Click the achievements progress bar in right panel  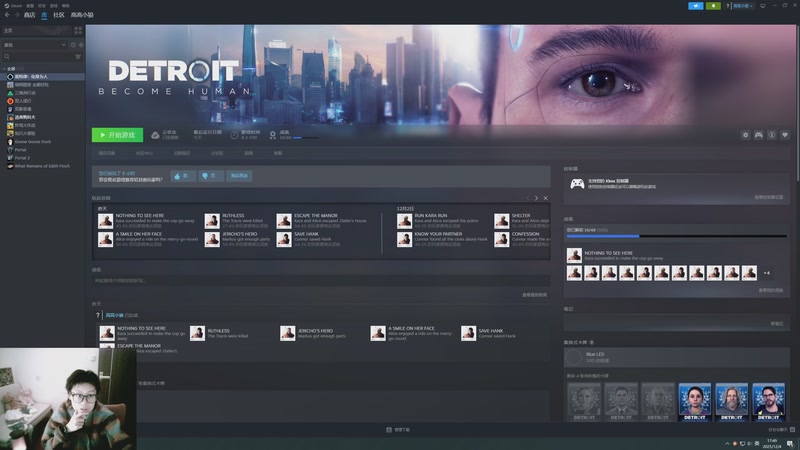point(677,236)
